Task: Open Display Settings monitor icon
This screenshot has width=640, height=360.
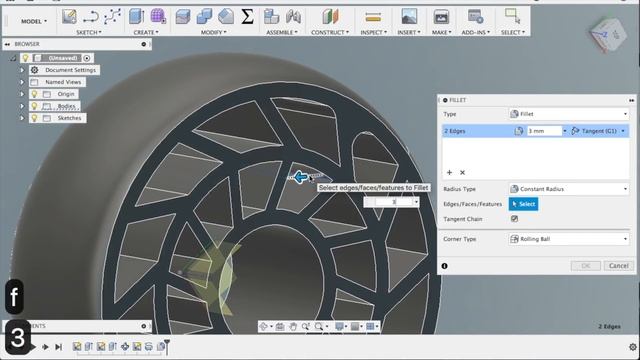Action: coord(339,326)
